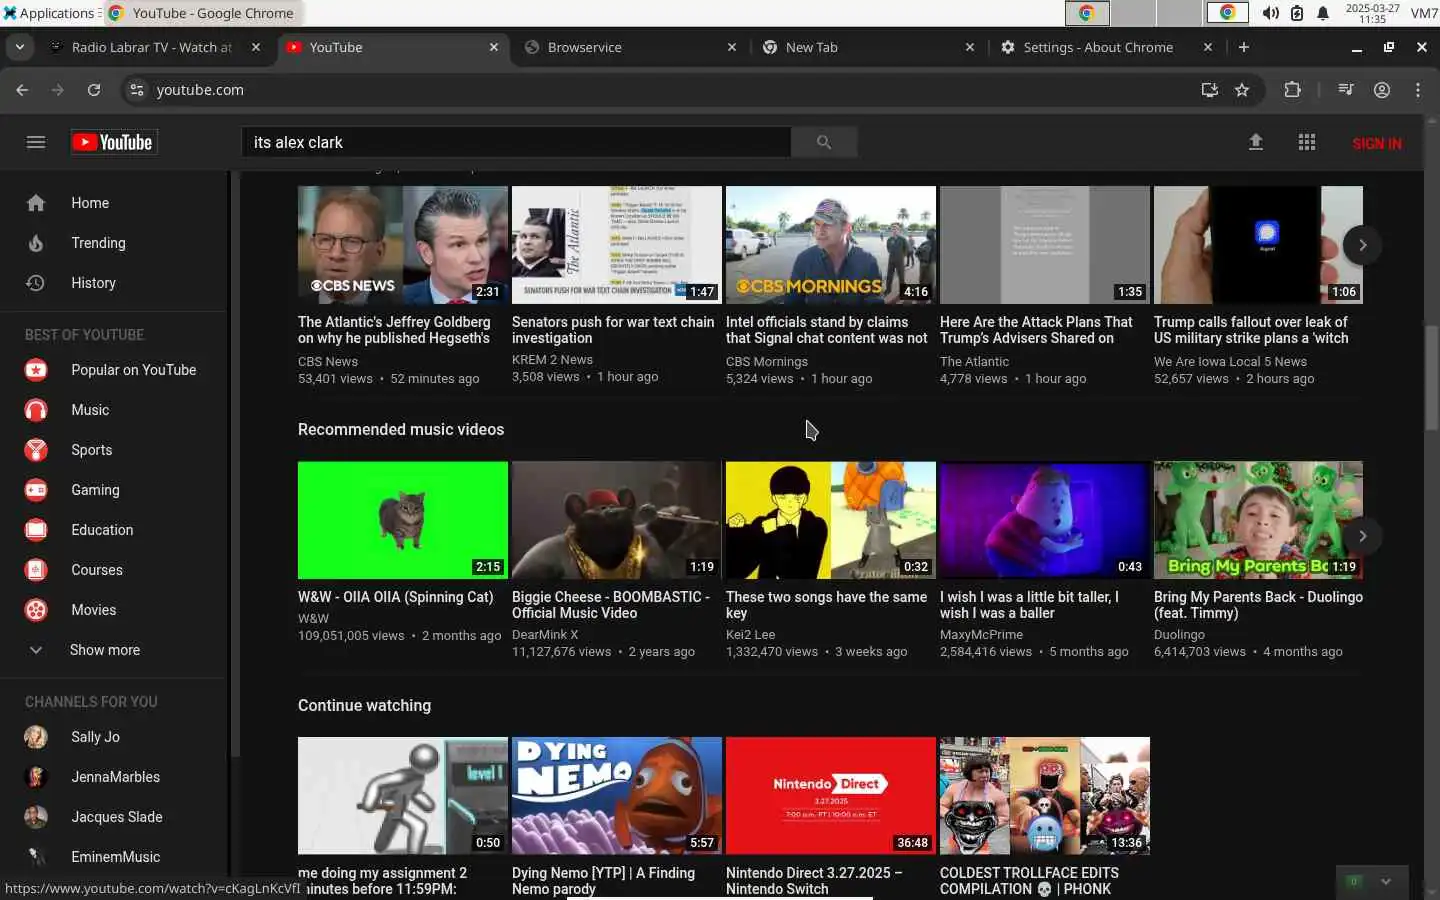Open 'Senators push for war text chain' title
The height and width of the screenshot is (900, 1440).
[613, 330]
